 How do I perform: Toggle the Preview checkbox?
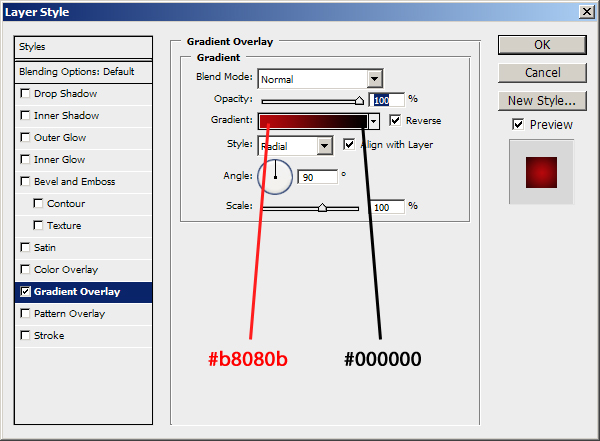tap(518, 124)
